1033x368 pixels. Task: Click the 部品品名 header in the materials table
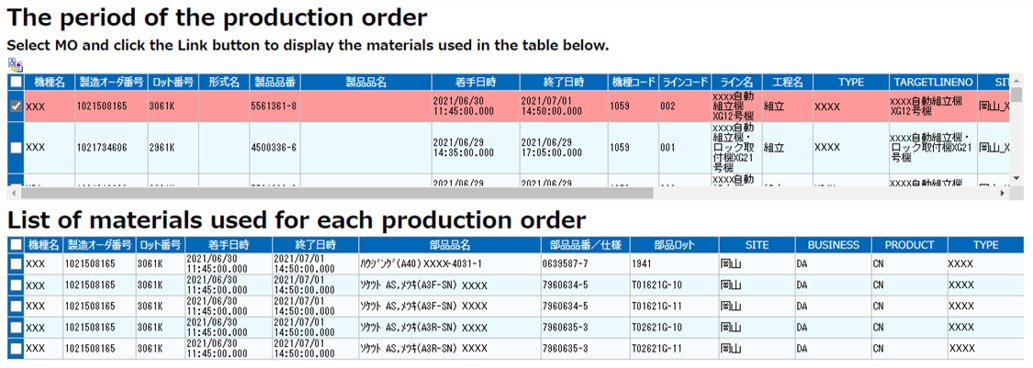(x=450, y=245)
